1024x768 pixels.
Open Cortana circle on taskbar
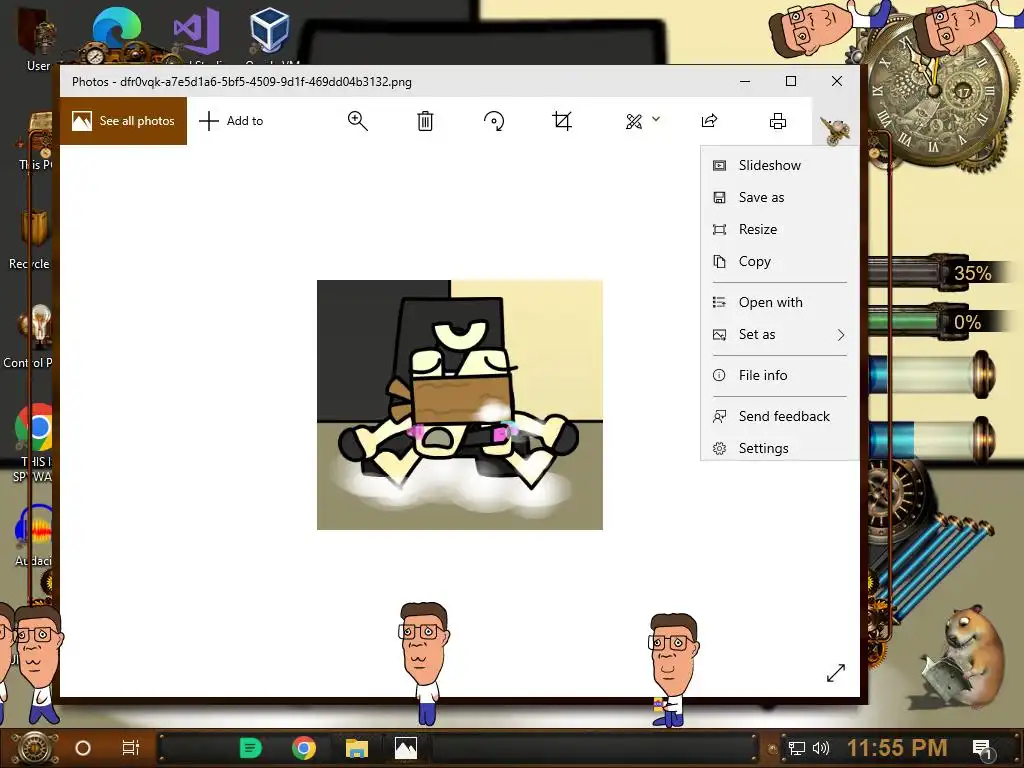click(83, 748)
